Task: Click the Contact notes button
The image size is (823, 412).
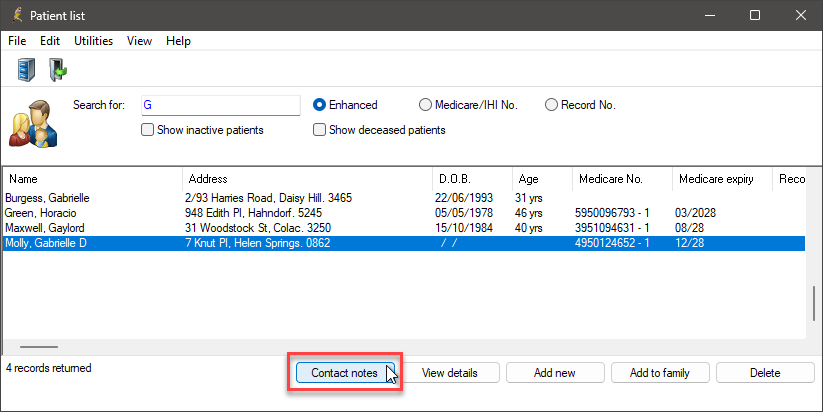Action: pyautogui.click(x=345, y=373)
